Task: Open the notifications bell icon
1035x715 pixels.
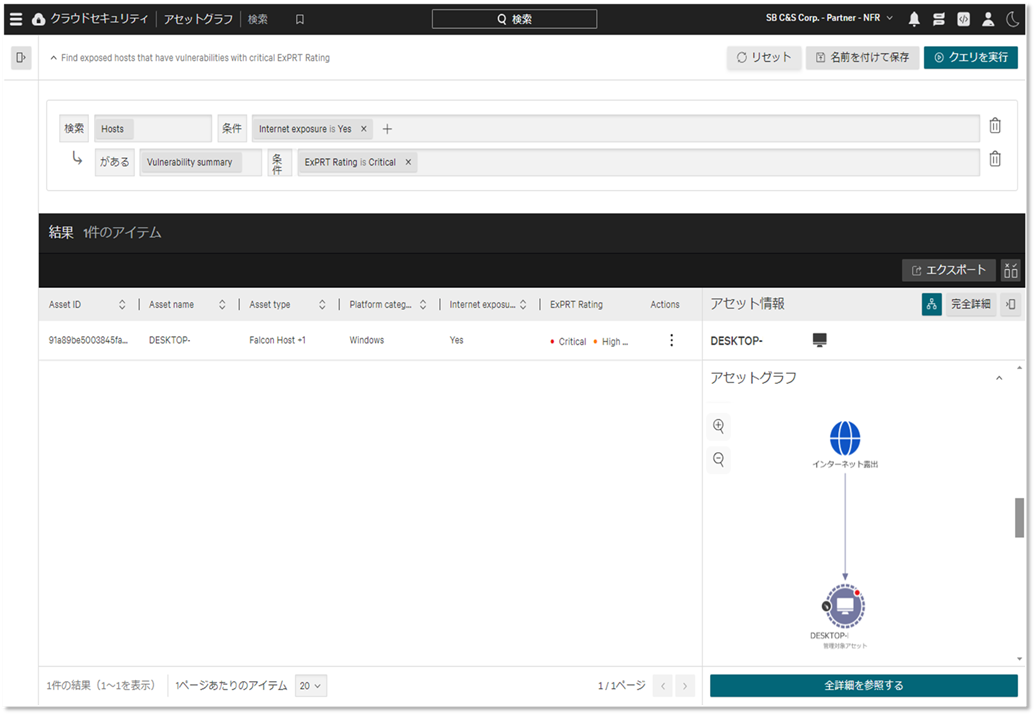Action: pyautogui.click(x=914, y=19)
